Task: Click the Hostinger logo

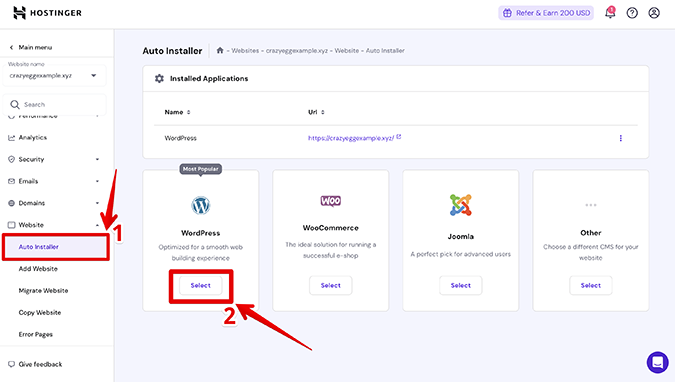Action: coord(47,13)
